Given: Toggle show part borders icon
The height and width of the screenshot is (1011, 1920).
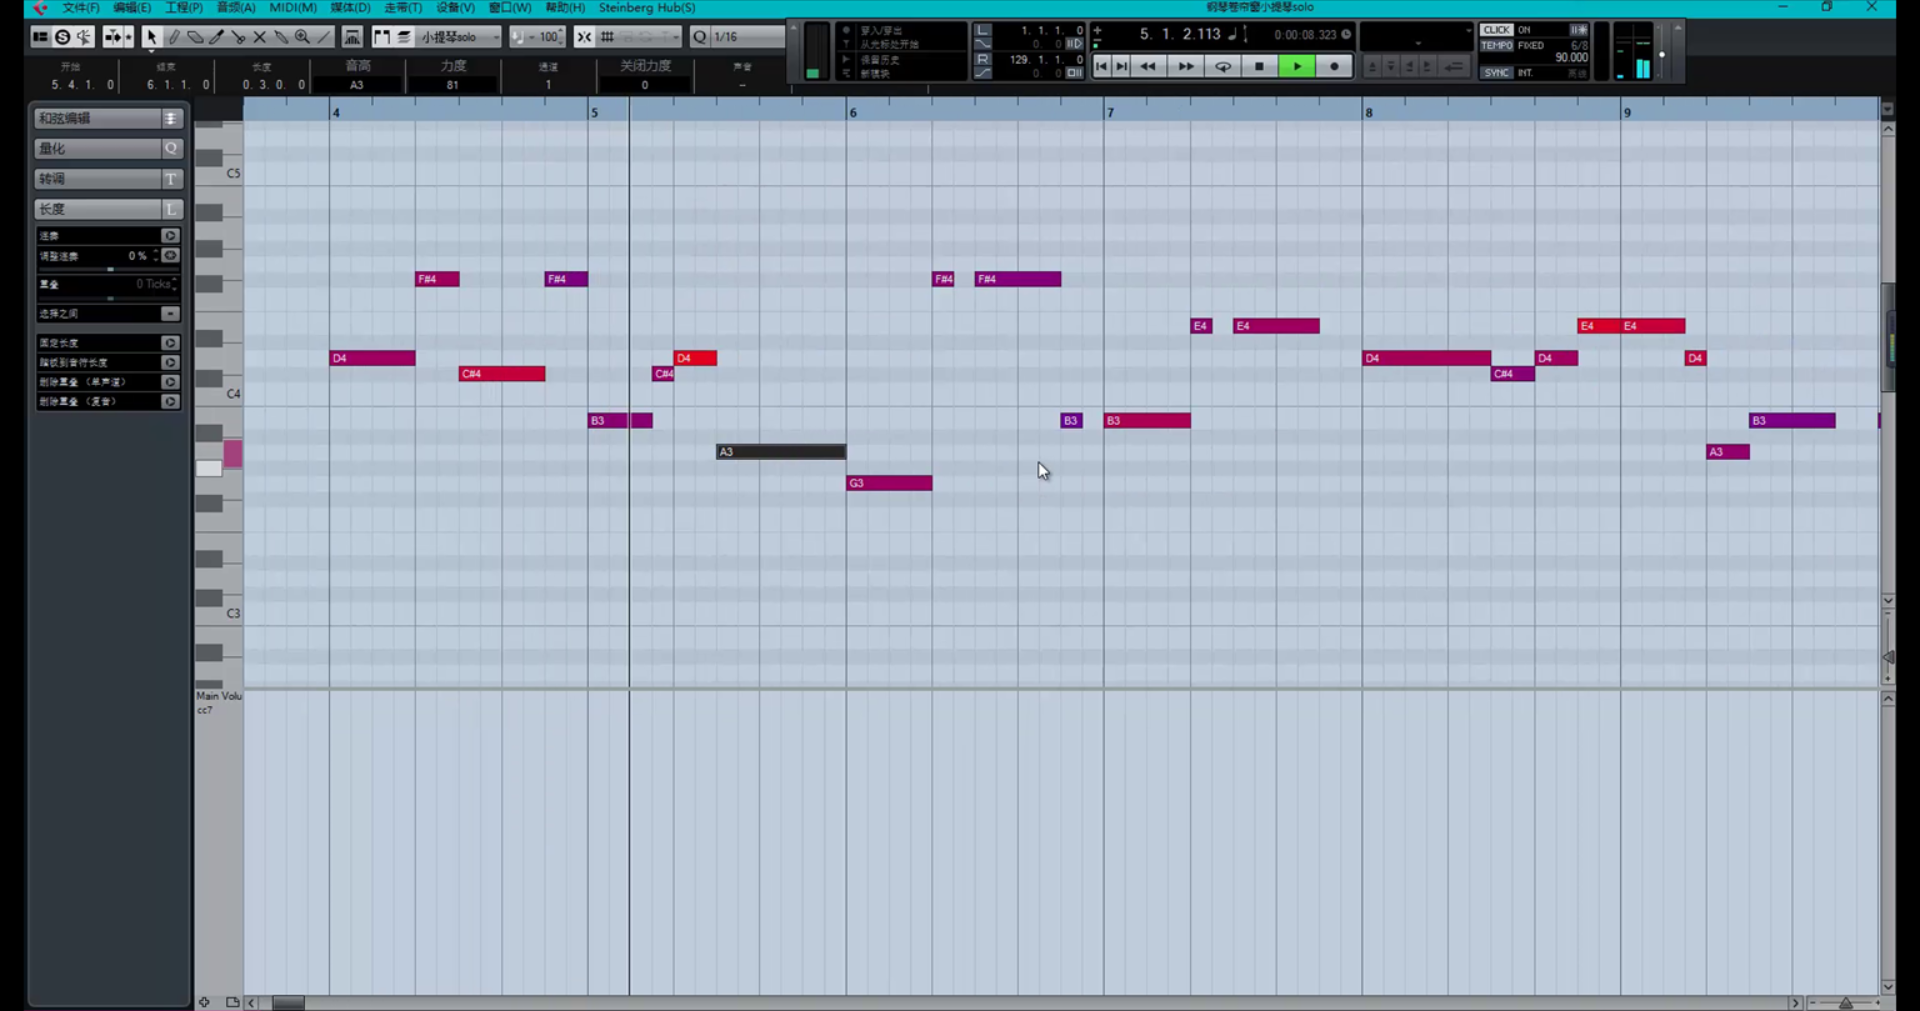Looking at the screenshot, I should tap(382, 37).
